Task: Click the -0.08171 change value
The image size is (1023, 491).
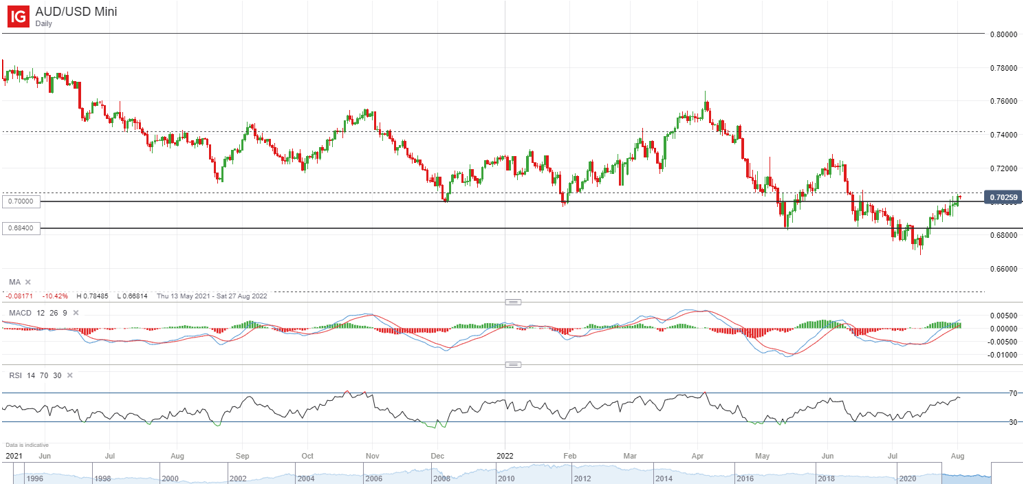Action: [20, 295]
